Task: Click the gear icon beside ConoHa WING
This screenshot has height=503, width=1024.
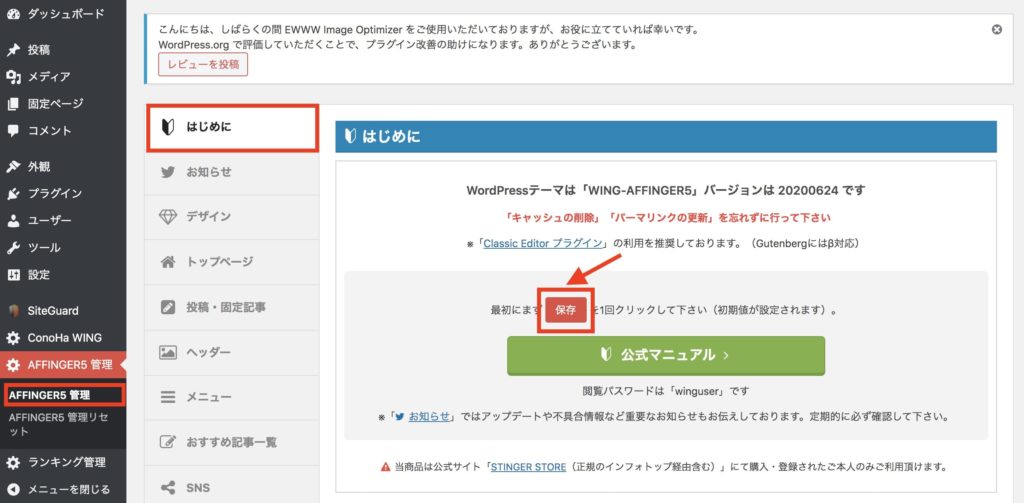Action: click(x=13, y=338)
